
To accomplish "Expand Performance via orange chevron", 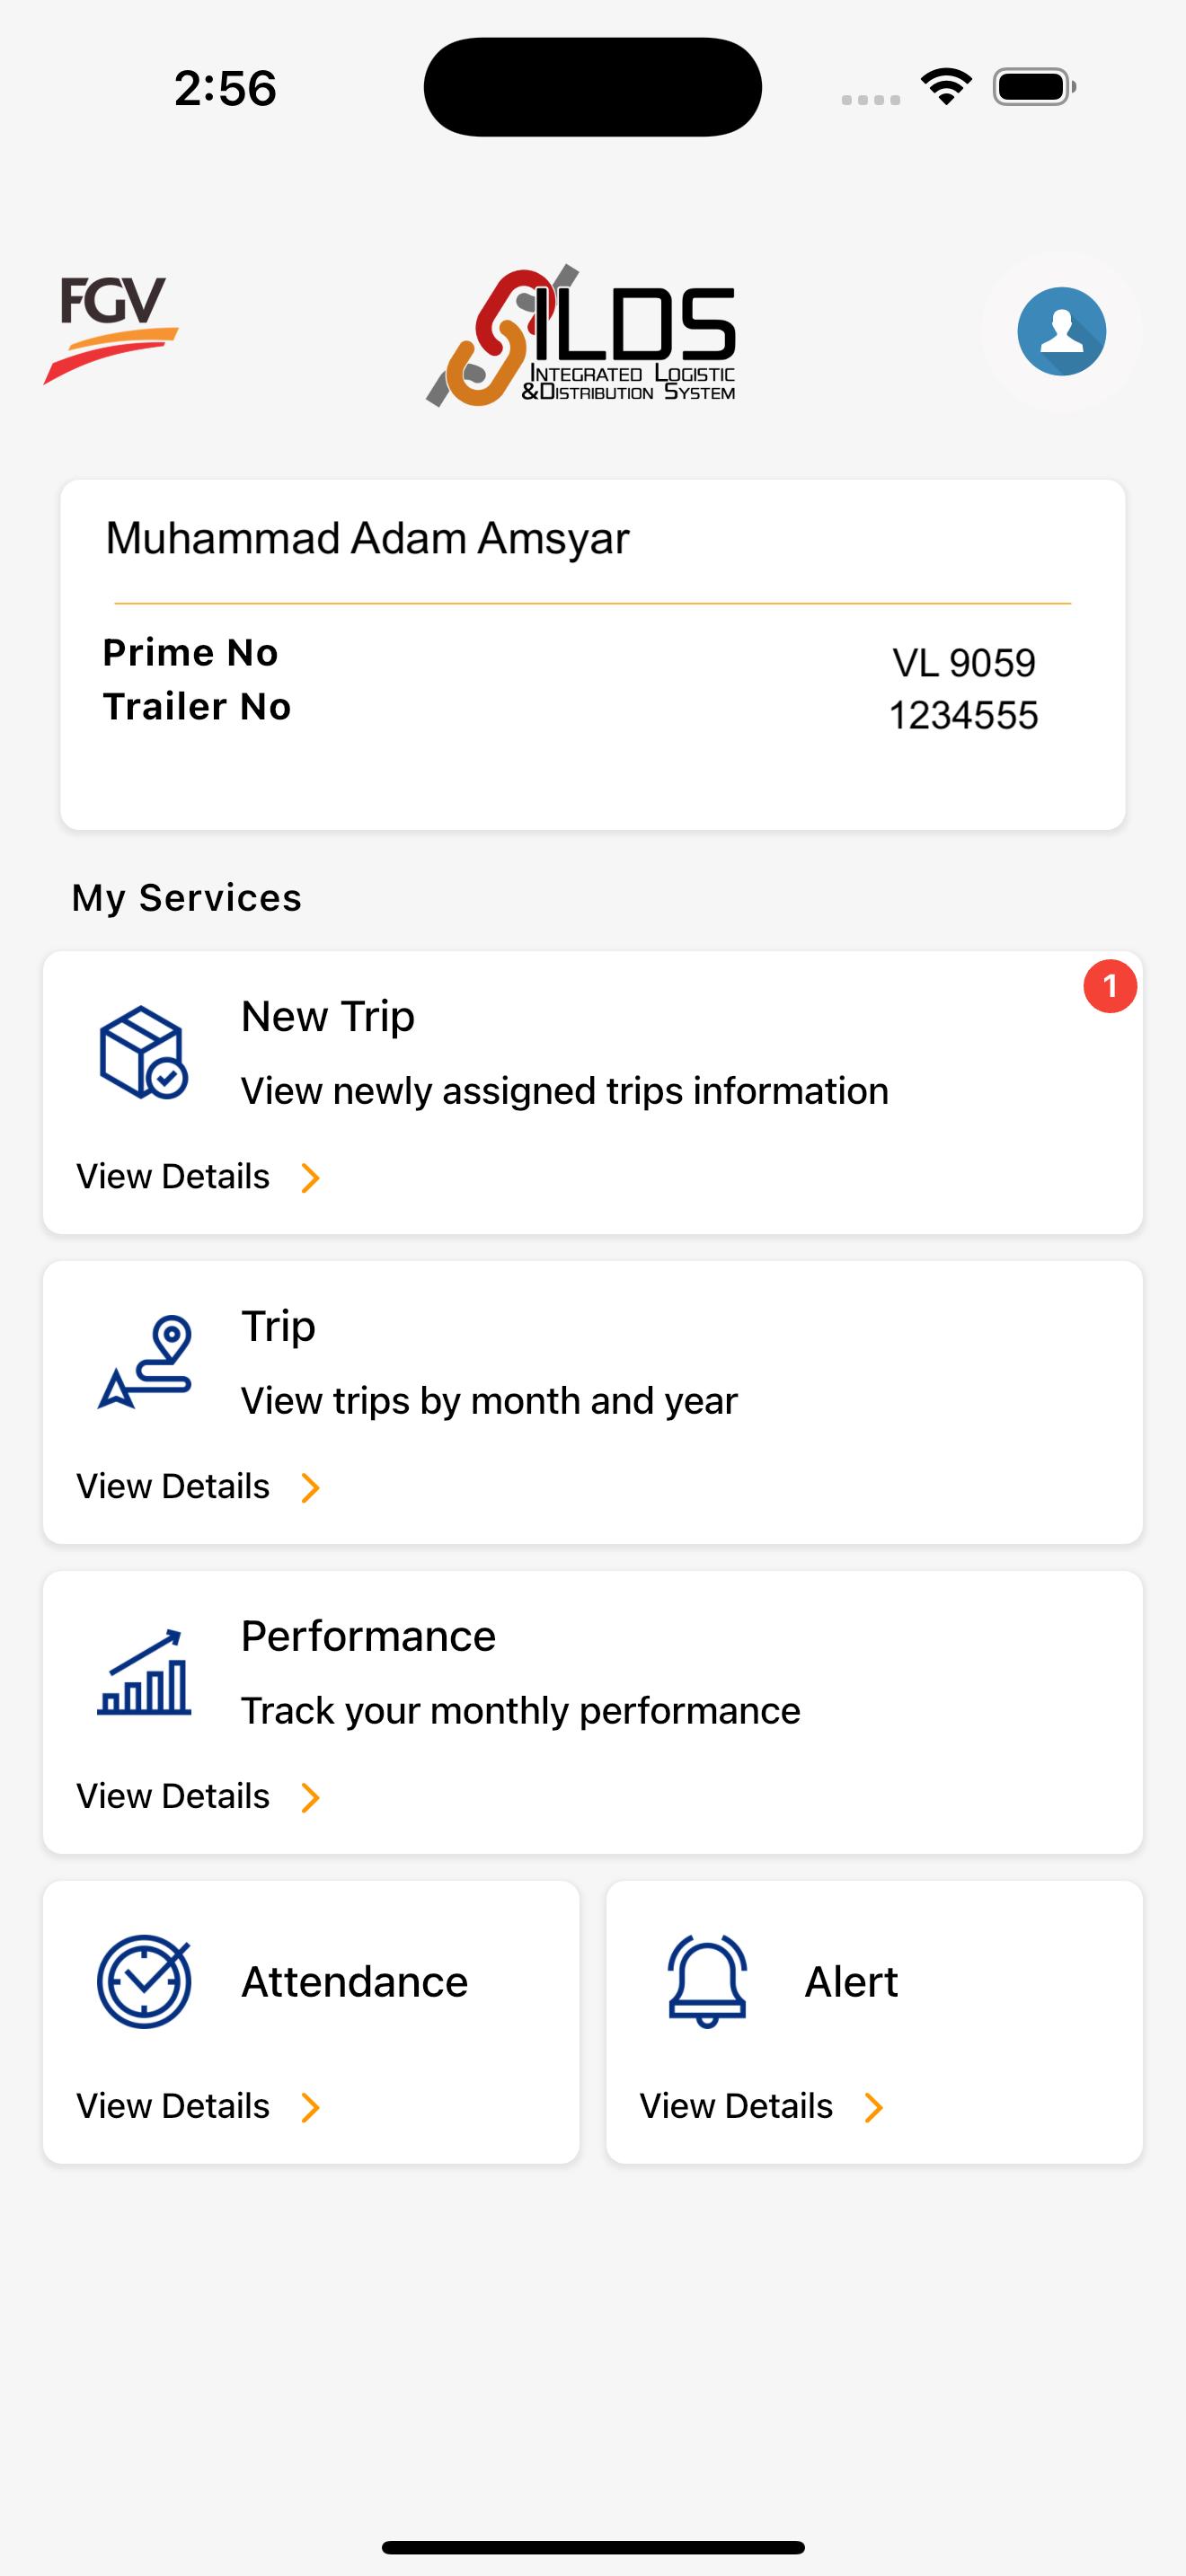I will [310, 1797].
